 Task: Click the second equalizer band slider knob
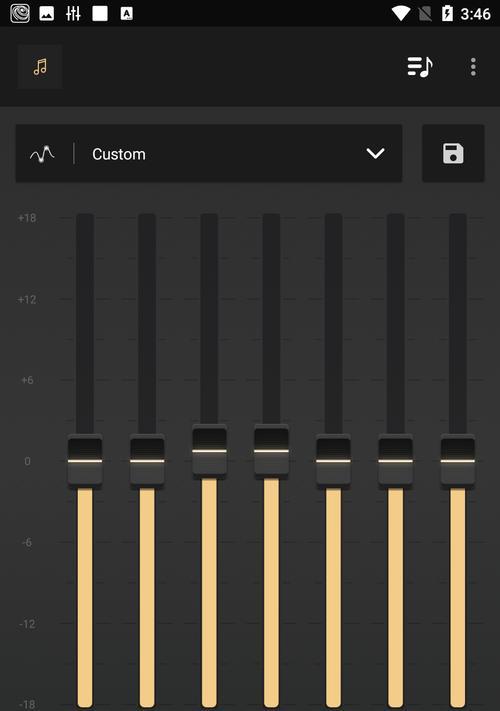click(x=147, y=461)
